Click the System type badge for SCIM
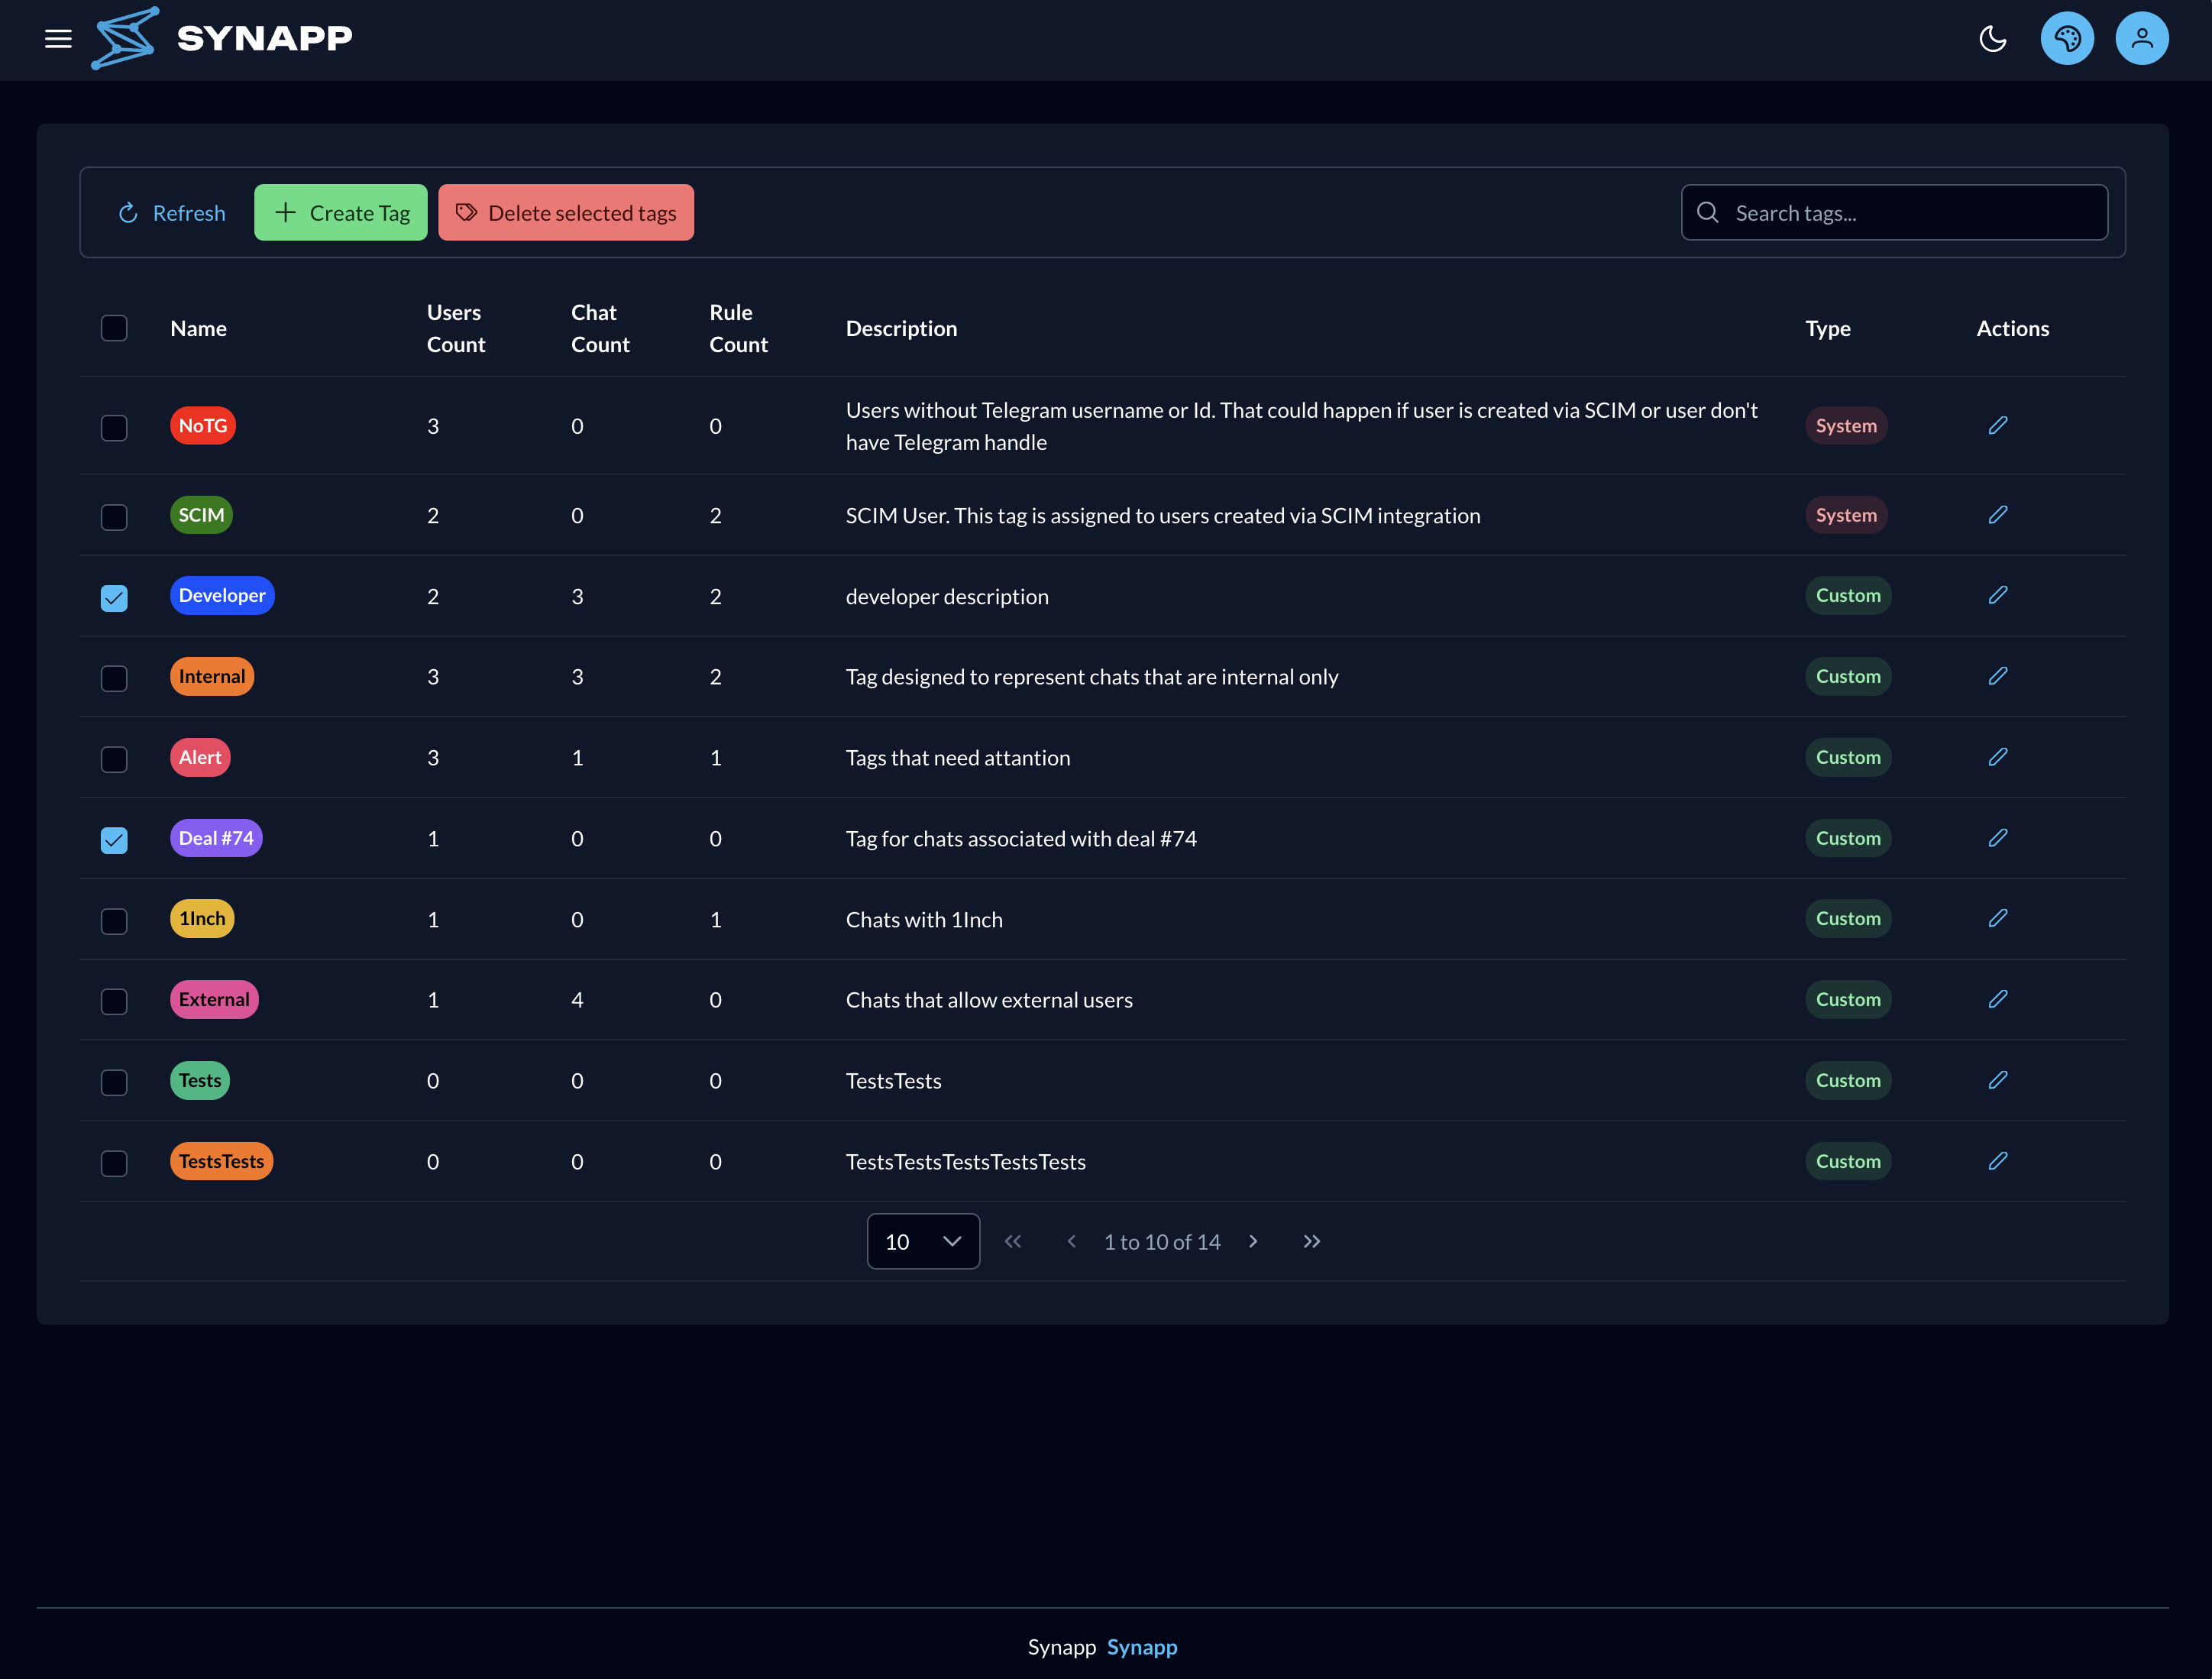 pyautogui.click(x=1846, y=515)
